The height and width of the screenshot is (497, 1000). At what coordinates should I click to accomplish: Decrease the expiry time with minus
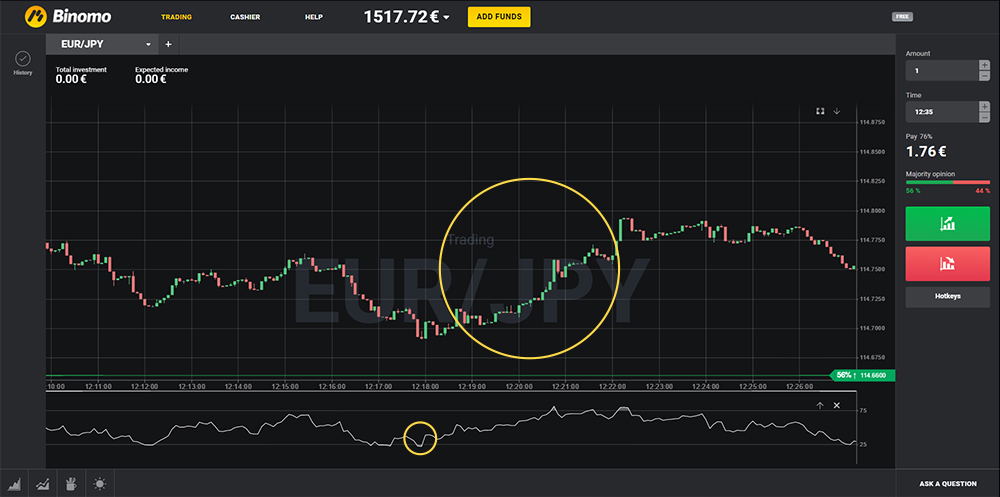point(984,117)
